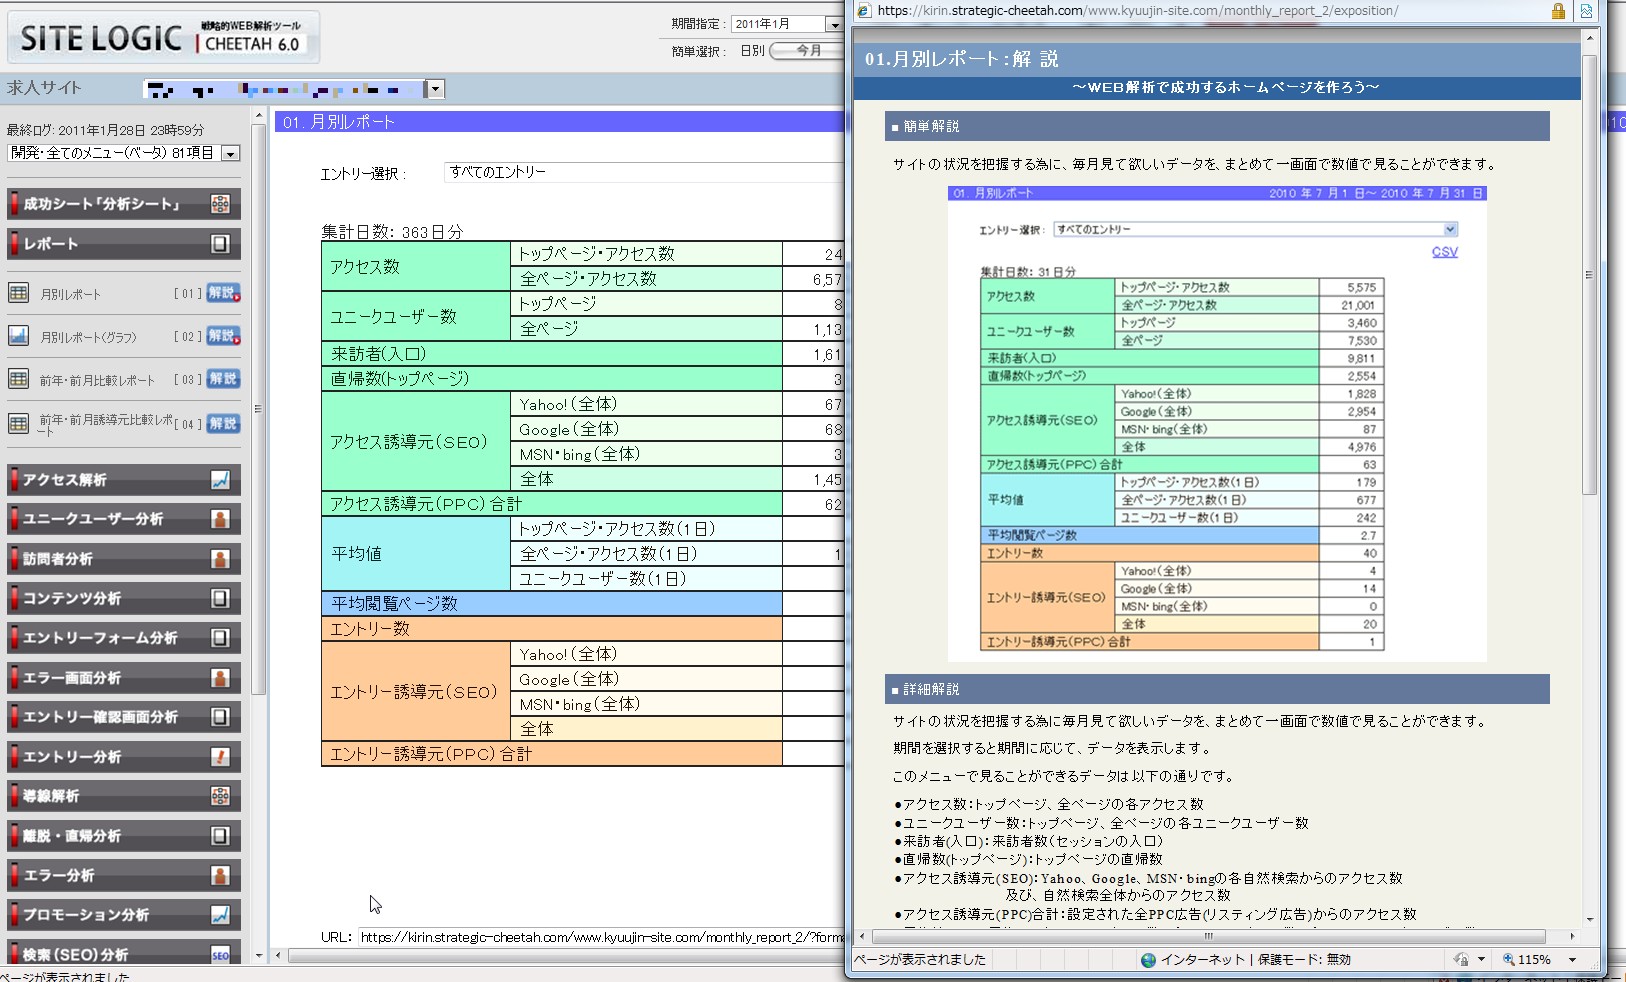Open the コンテンツ分析 menu section
The image size is (1626, 982).
(123, 599)
